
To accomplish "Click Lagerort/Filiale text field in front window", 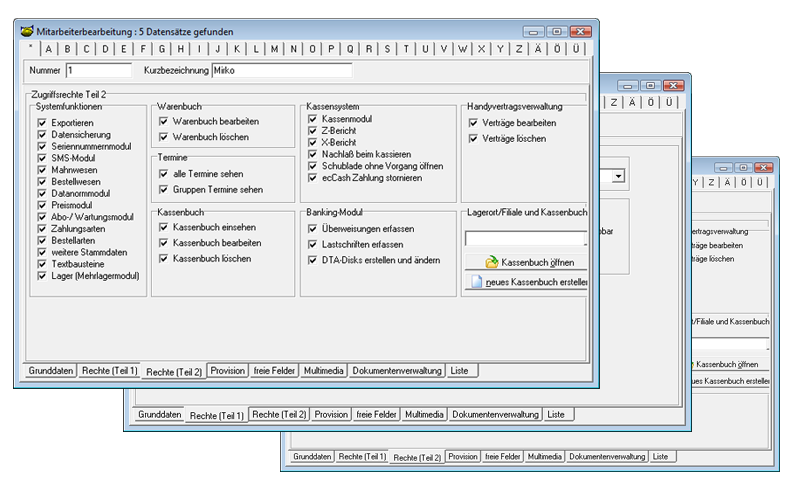I will [526, 238].
